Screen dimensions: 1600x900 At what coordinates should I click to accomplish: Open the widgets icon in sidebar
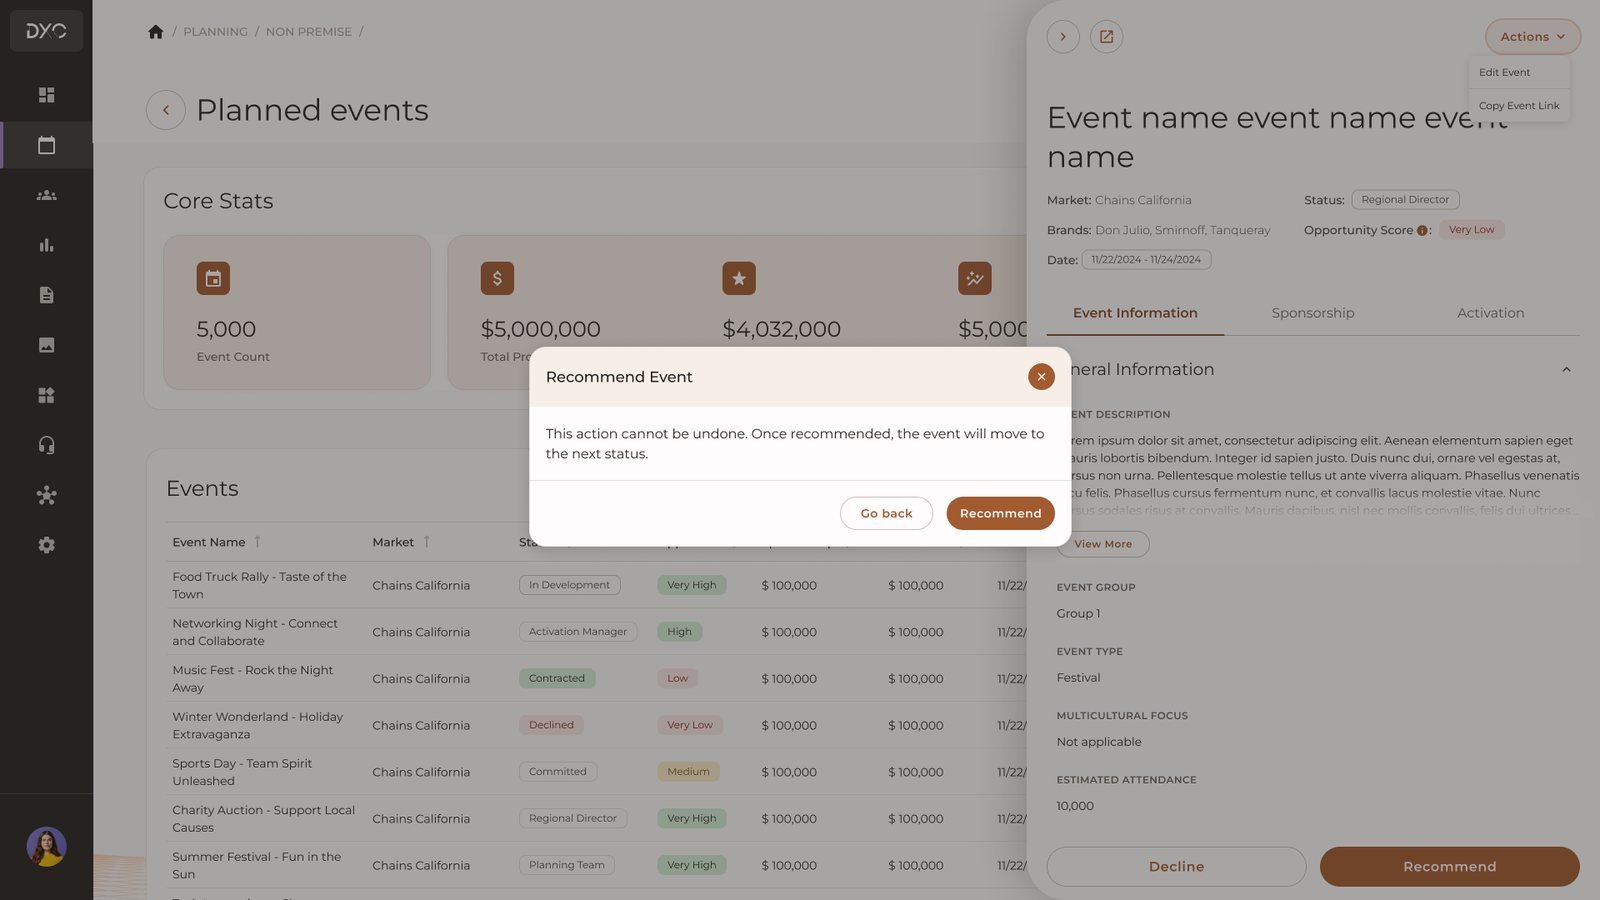46,395
